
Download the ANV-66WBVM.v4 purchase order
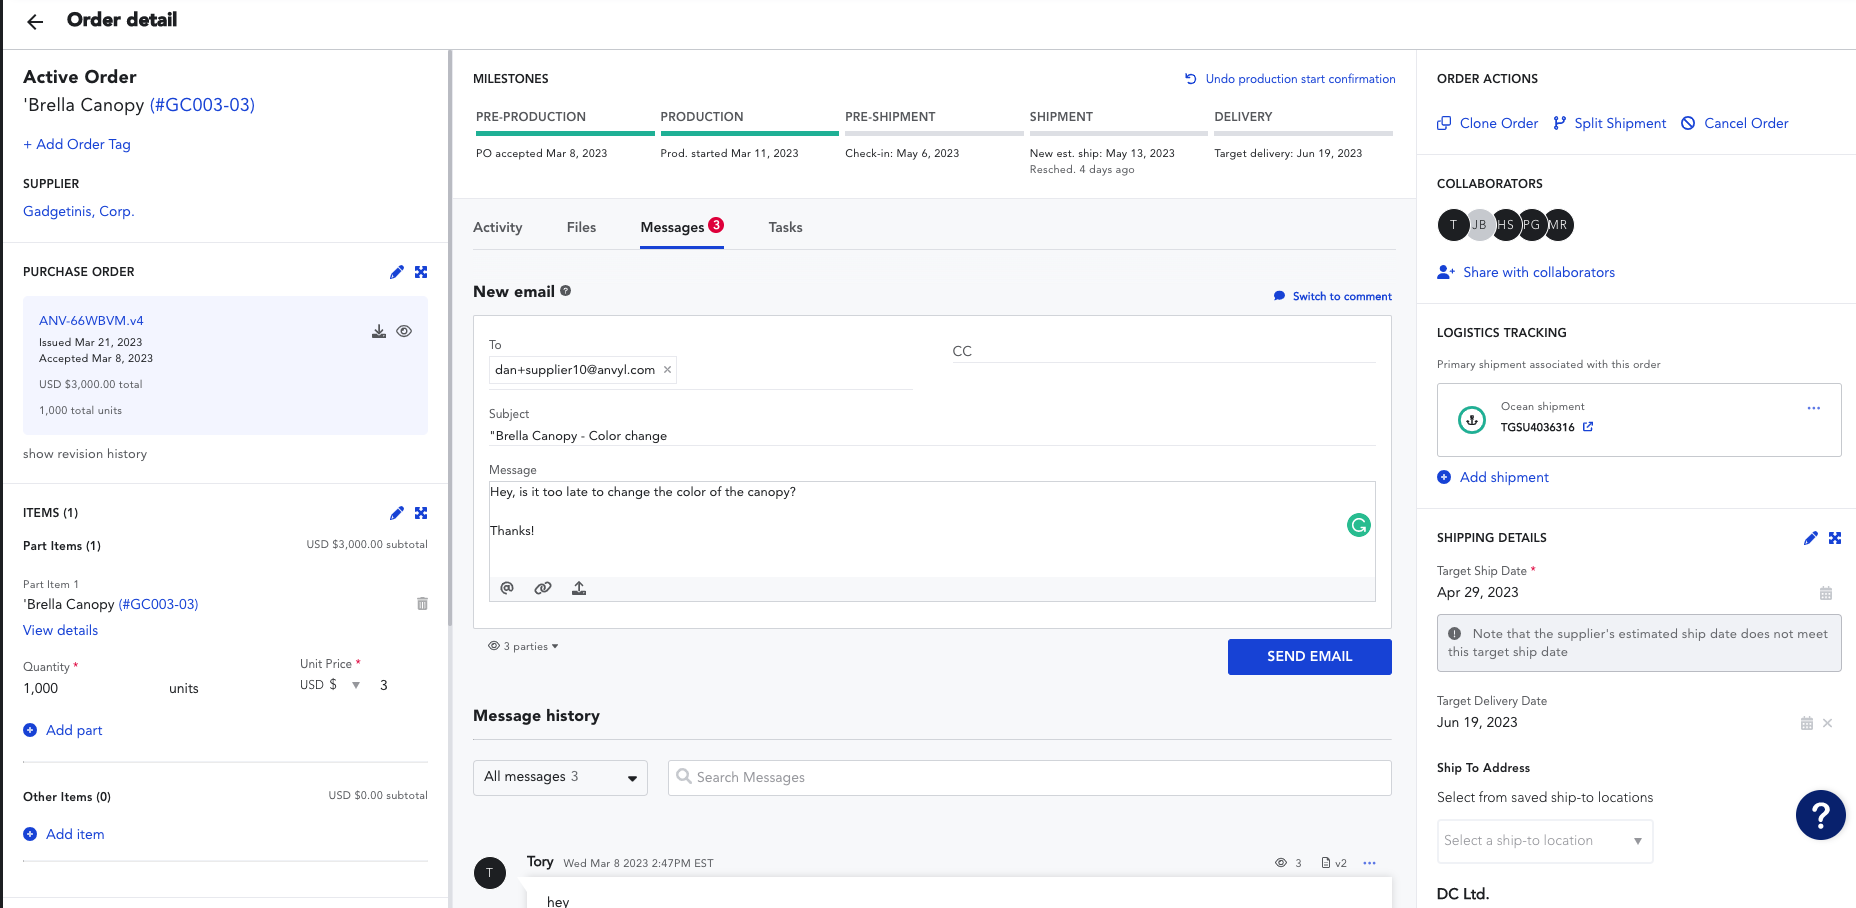(379, 332)
